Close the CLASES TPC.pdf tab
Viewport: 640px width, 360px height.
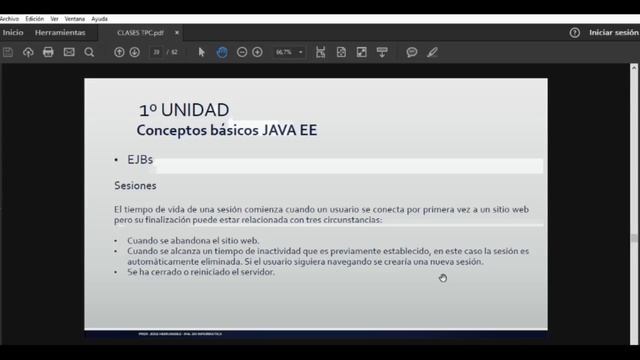[x=177, y=33]
